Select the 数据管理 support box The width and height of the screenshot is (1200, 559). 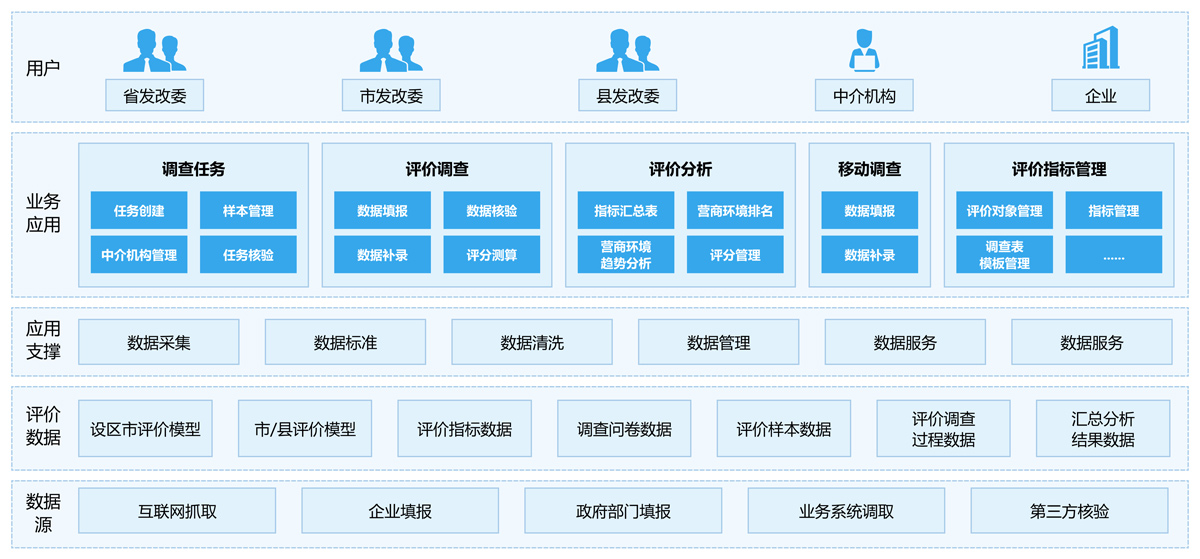(x=719, y=342)
